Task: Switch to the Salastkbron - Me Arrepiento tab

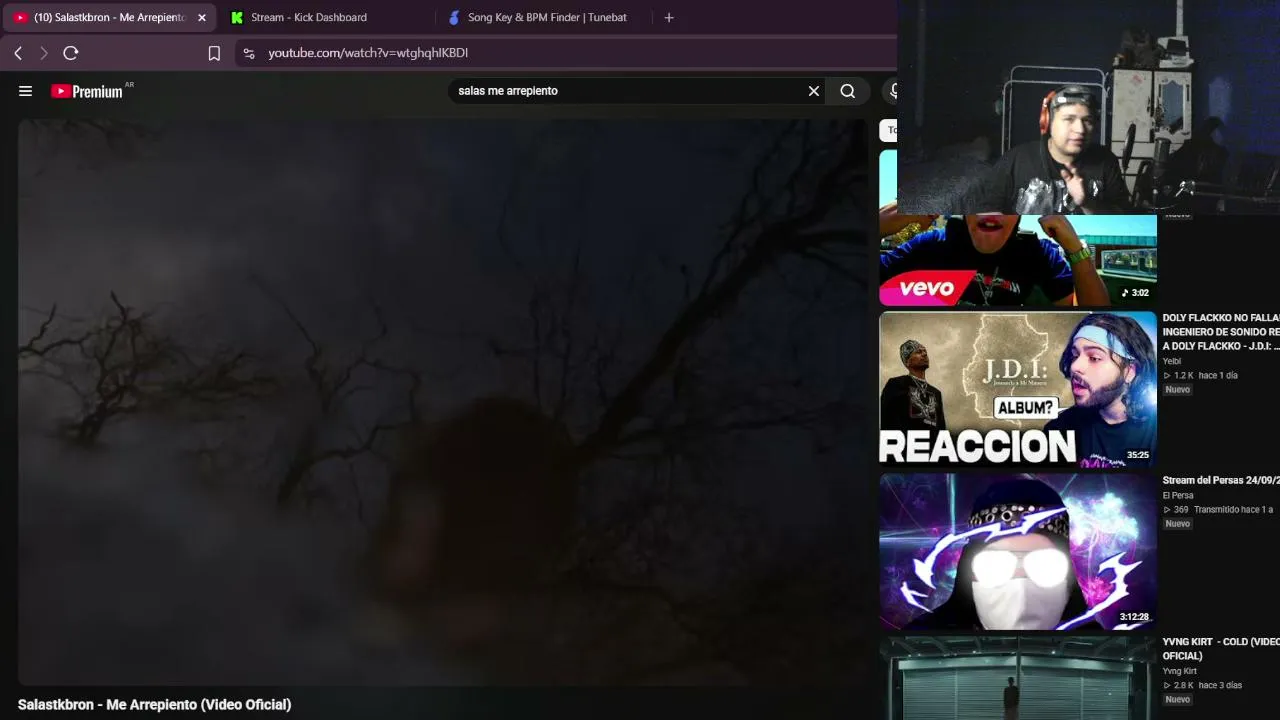Action: [110, 17]
